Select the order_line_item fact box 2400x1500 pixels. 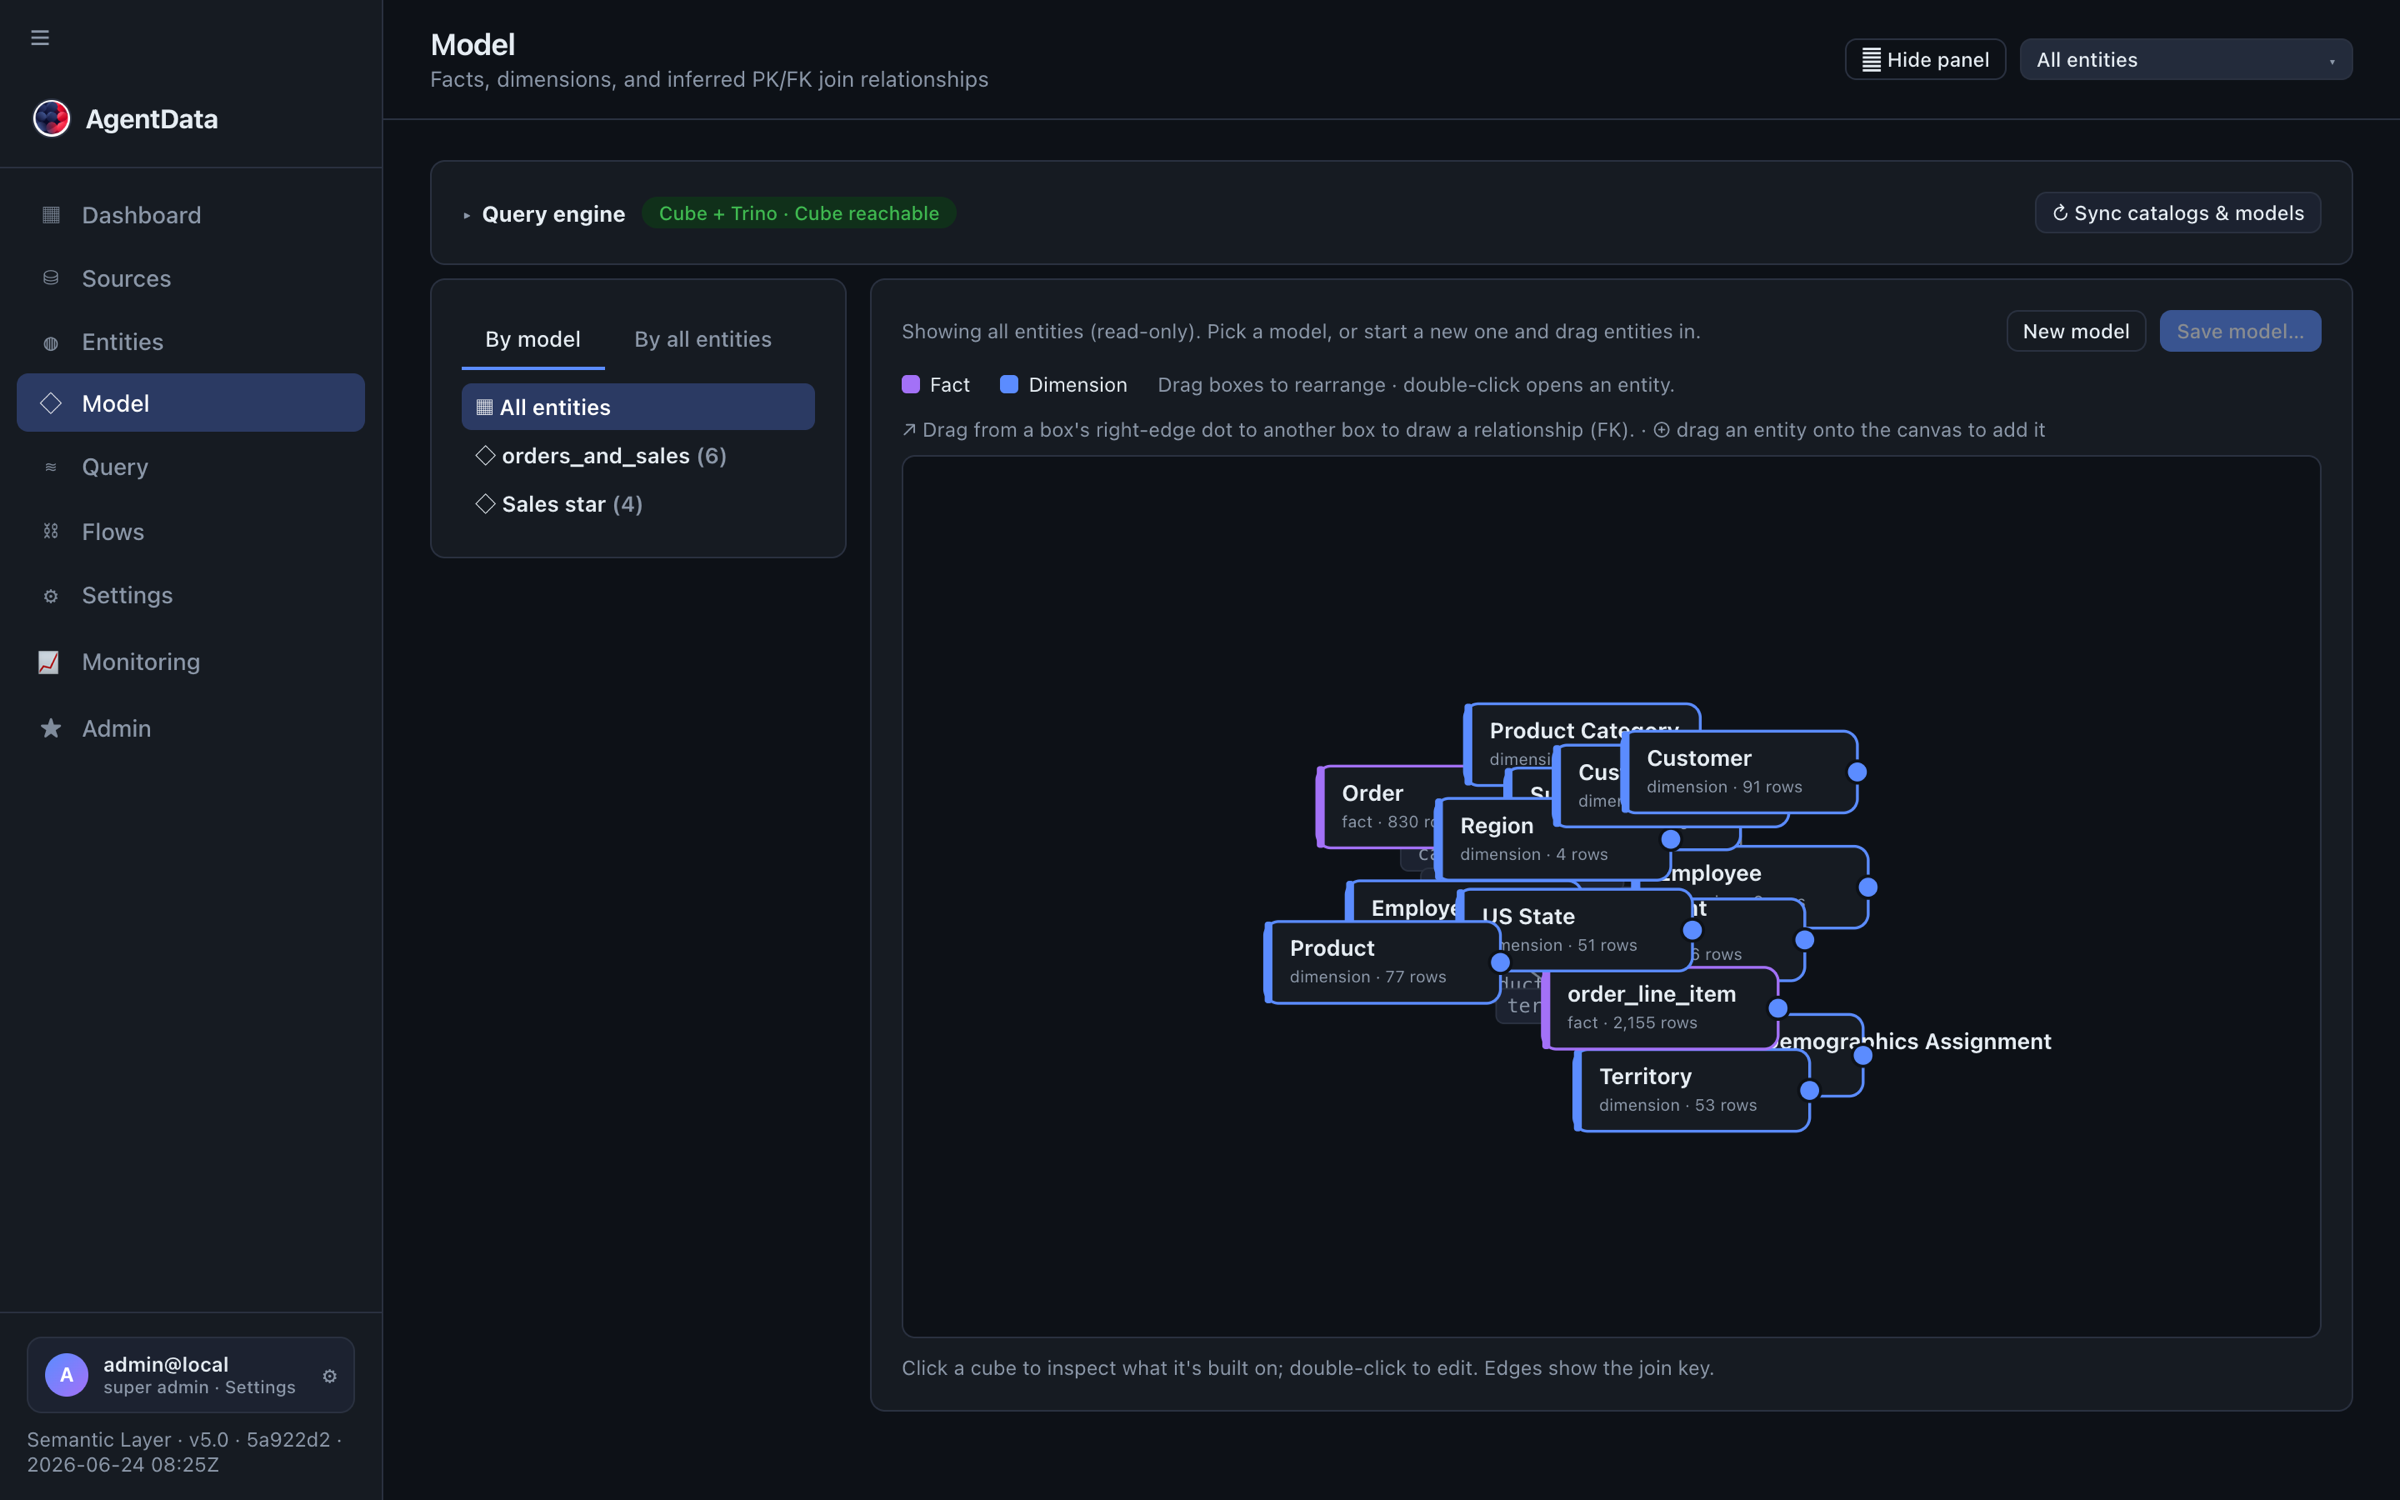1660,1008
